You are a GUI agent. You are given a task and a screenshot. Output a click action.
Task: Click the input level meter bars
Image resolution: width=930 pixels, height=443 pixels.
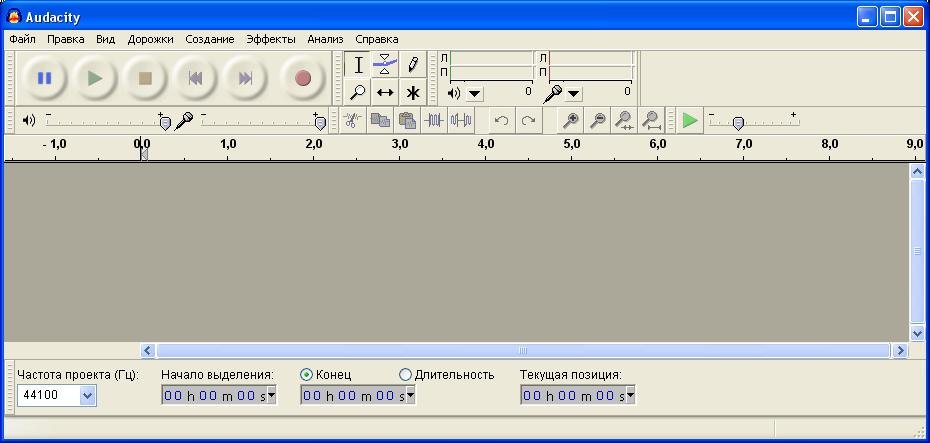(x=591, y=66)
